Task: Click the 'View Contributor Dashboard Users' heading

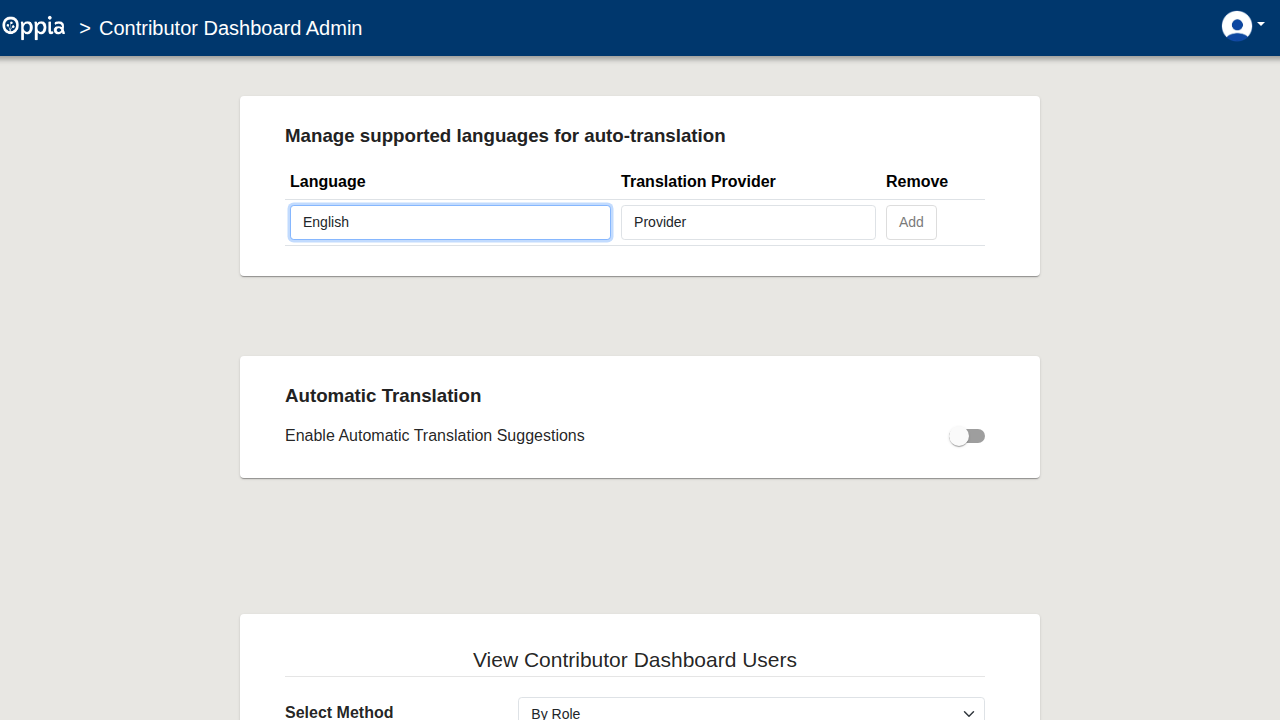Action: tap(635, 660)
